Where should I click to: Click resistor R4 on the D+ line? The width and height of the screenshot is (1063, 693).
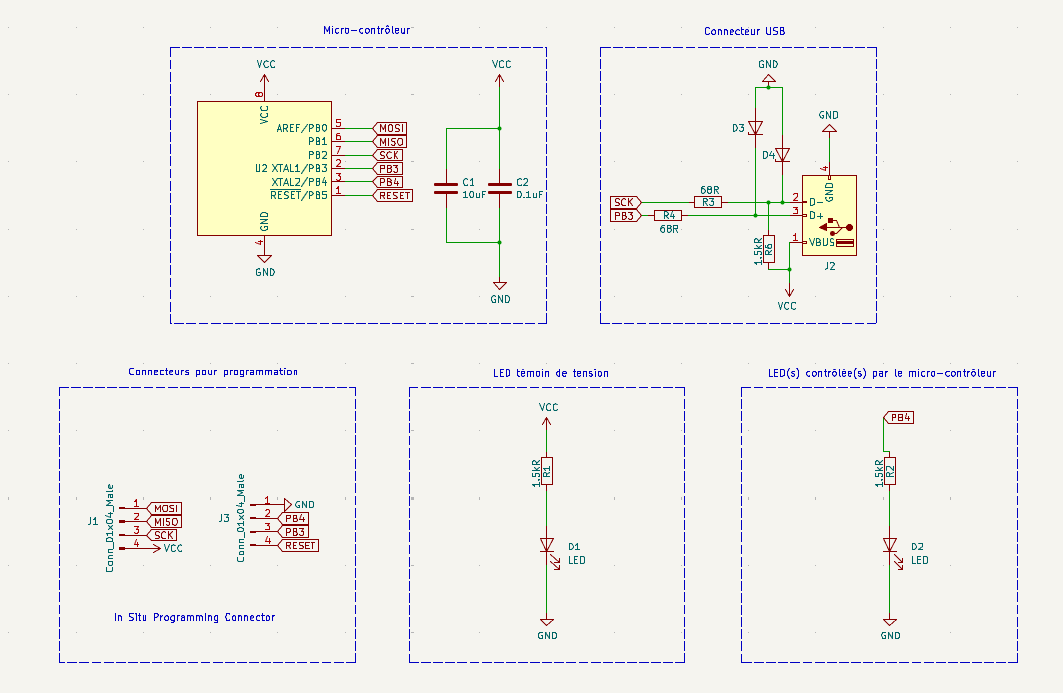click(668, 216)
